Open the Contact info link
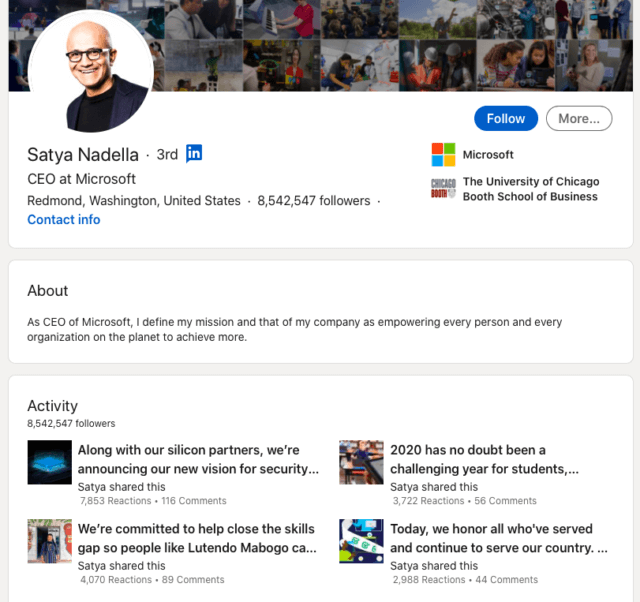 coord(64,220)
